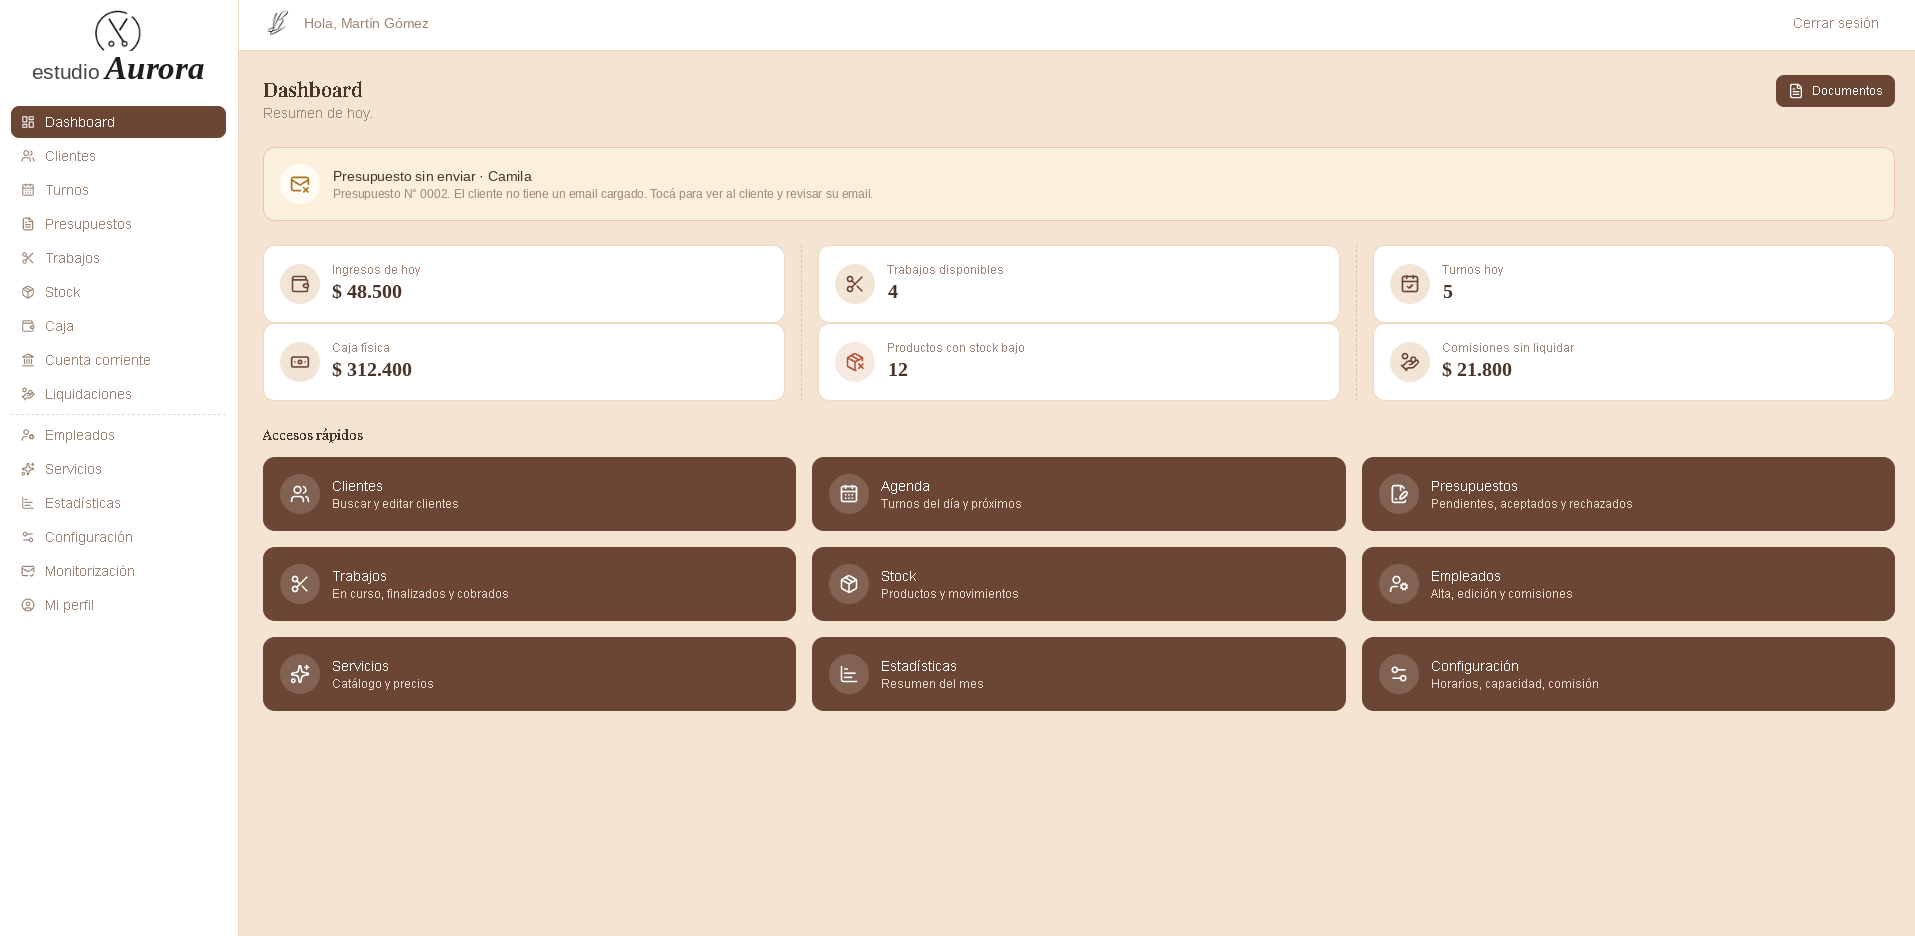This screenshot has width=1915, height=936.
Task: Click the Estadísticas chart icon in sidebar
Action: tap(28, 503)
